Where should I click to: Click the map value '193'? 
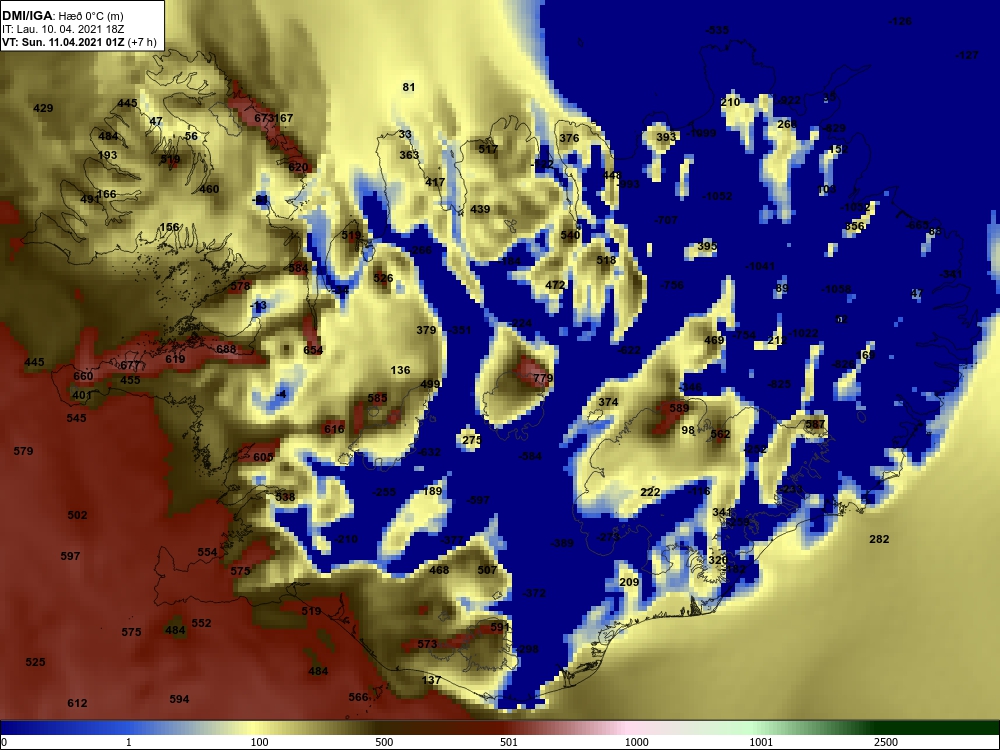coord(108,155)
